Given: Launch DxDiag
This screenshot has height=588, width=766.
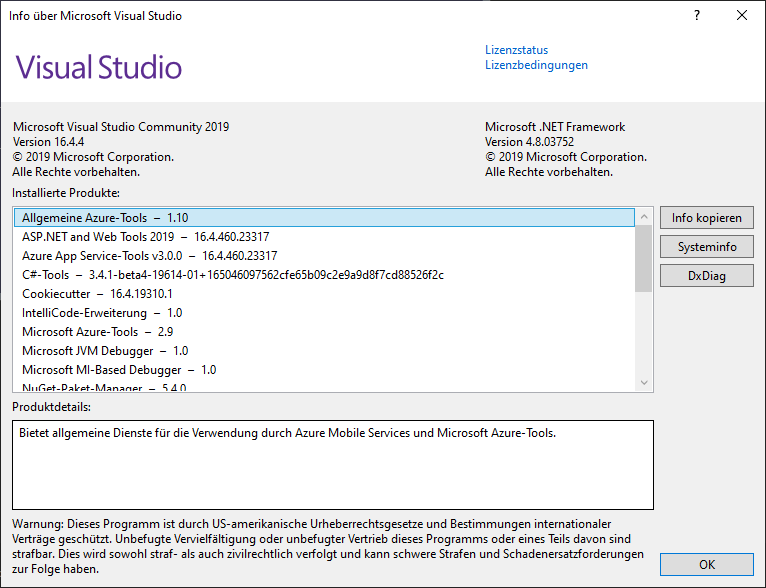Looking at the screenshot, I should (706, 276).
